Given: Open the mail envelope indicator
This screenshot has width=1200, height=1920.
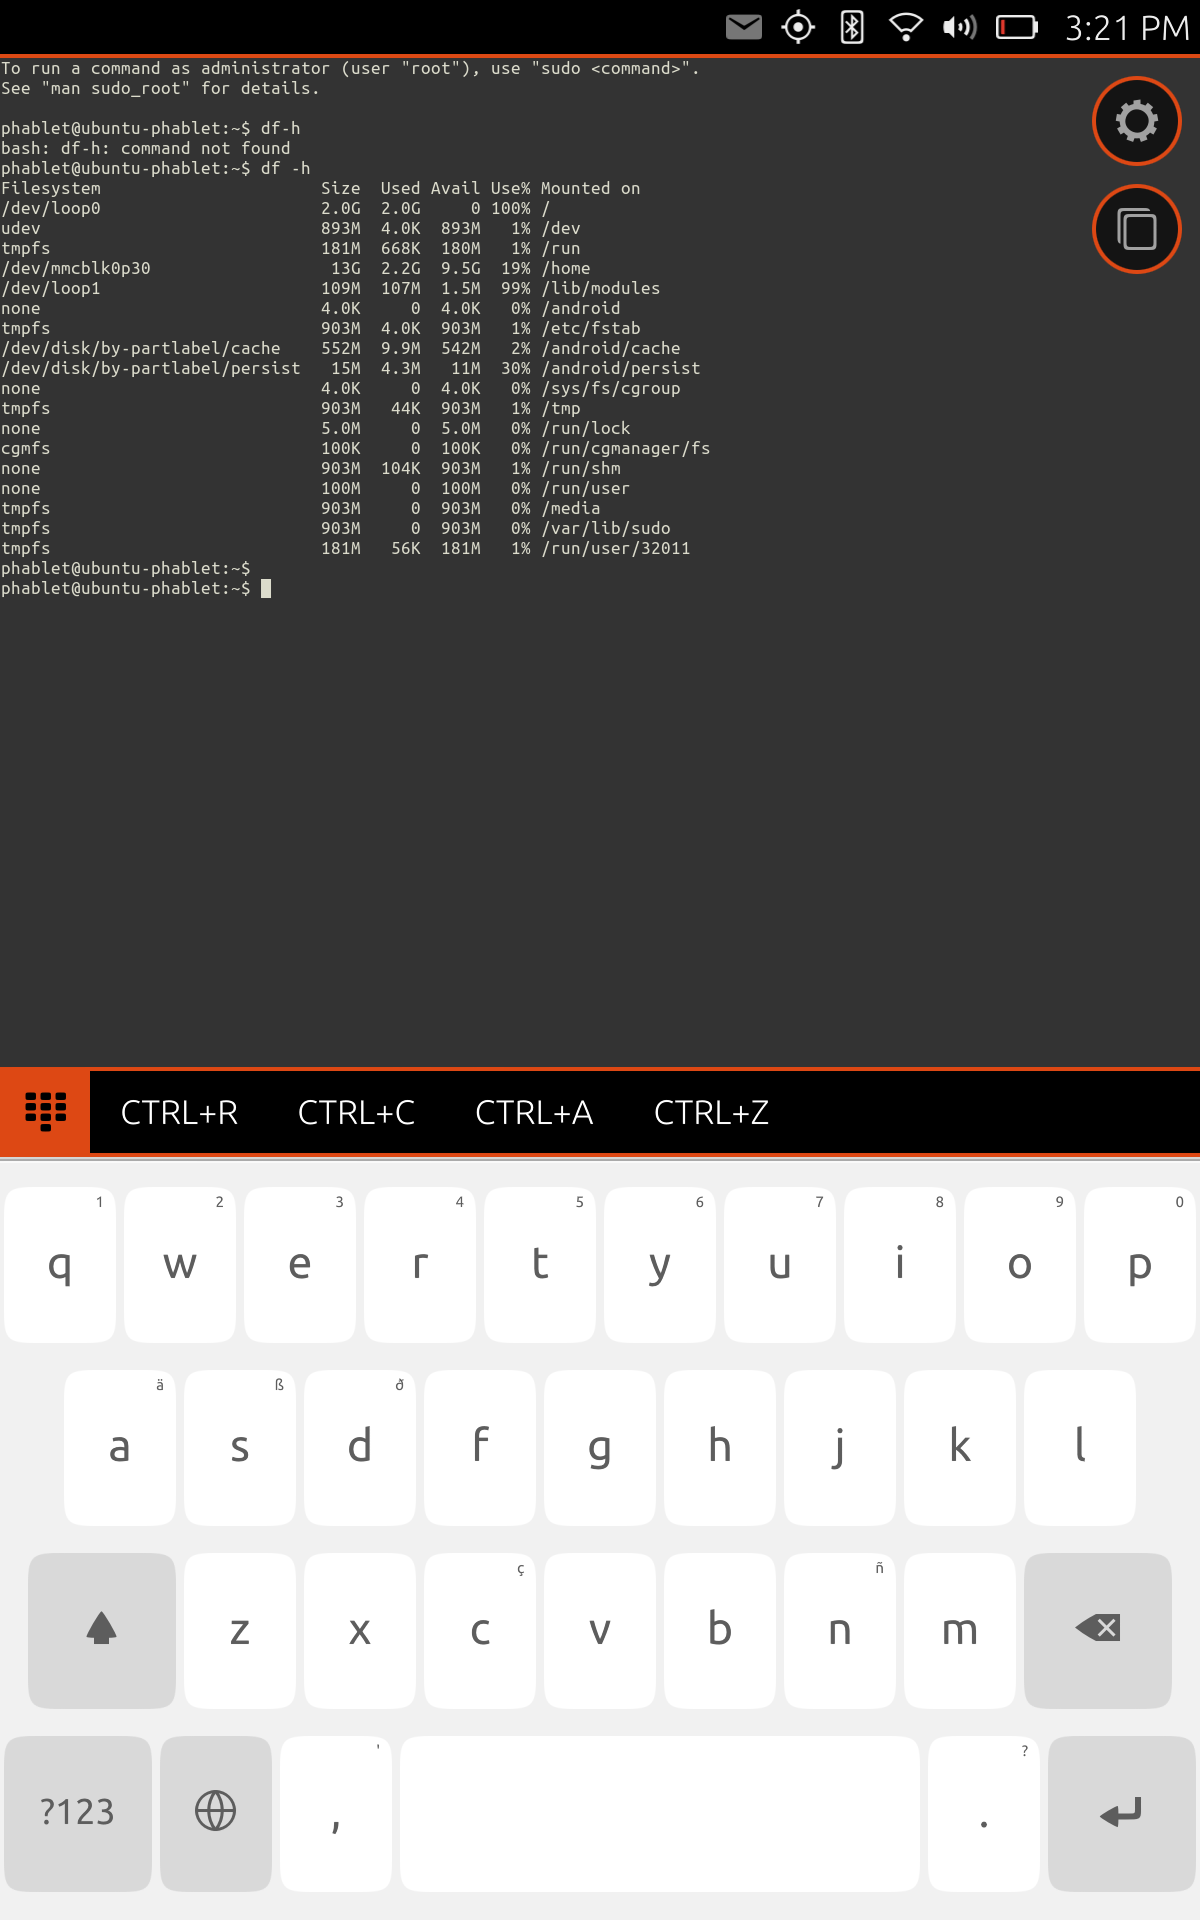Looking at the screenshot, I should click(x=743, y=27).
